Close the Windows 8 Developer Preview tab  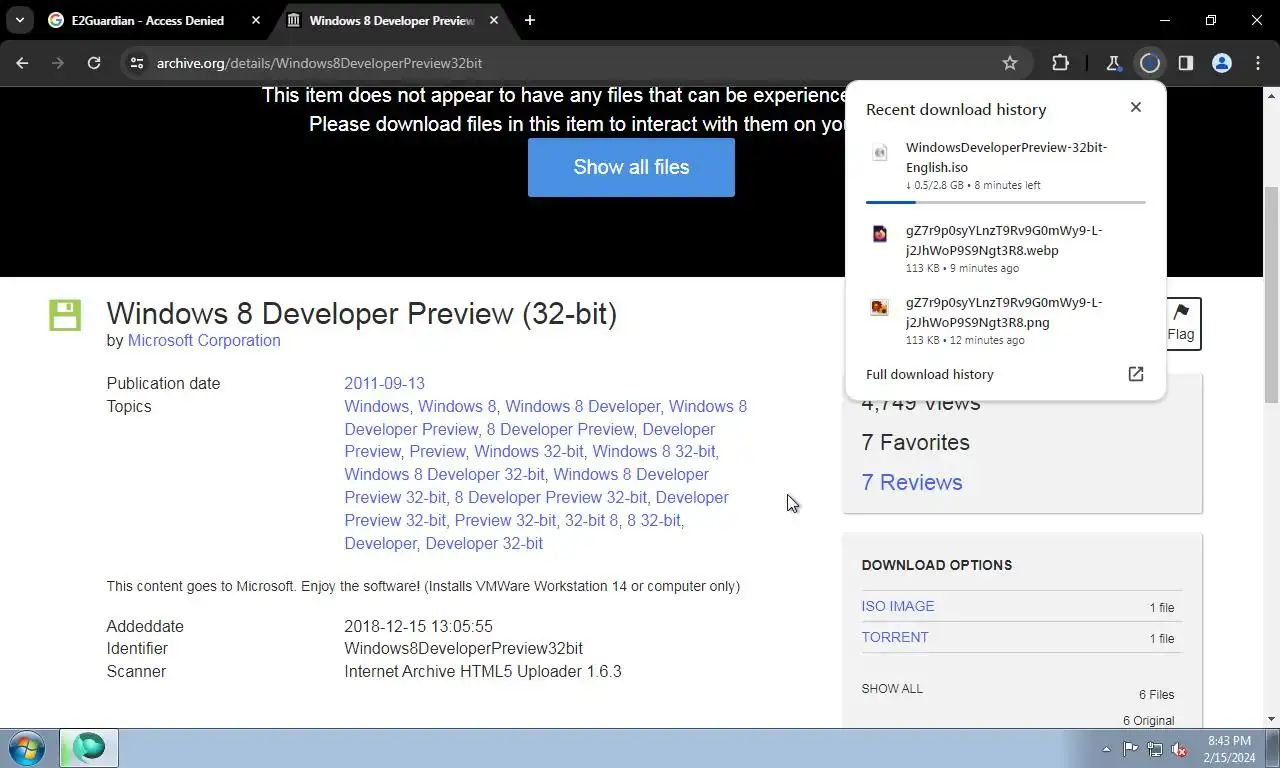(495, 20)
